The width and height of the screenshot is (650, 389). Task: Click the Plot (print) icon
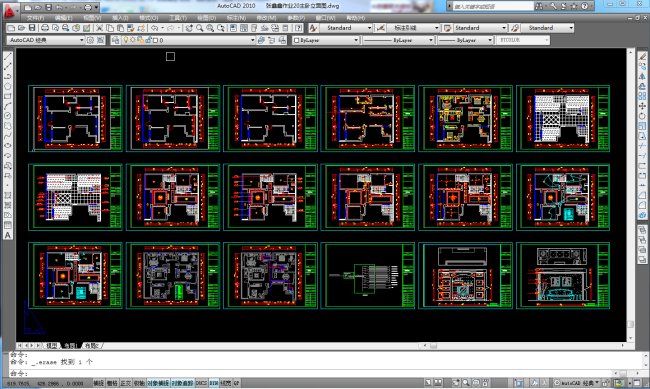click(x=45, y=28)
